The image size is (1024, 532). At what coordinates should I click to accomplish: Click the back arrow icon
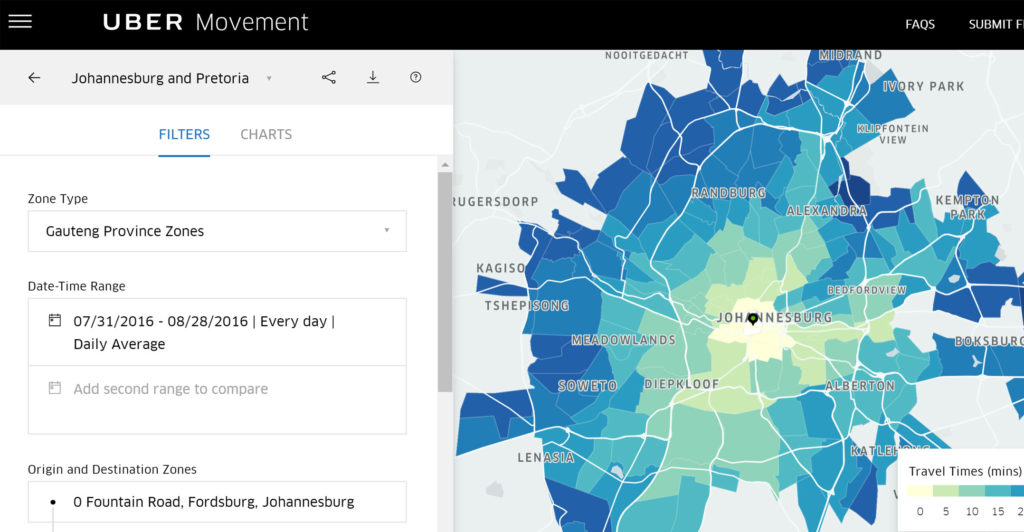pos(34,78)
